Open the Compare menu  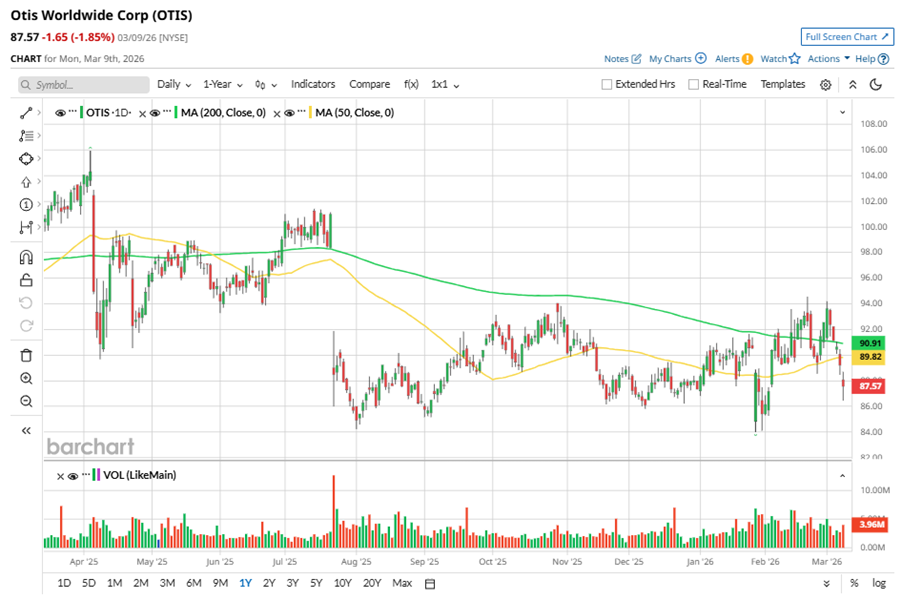click(x=369, y=84)
